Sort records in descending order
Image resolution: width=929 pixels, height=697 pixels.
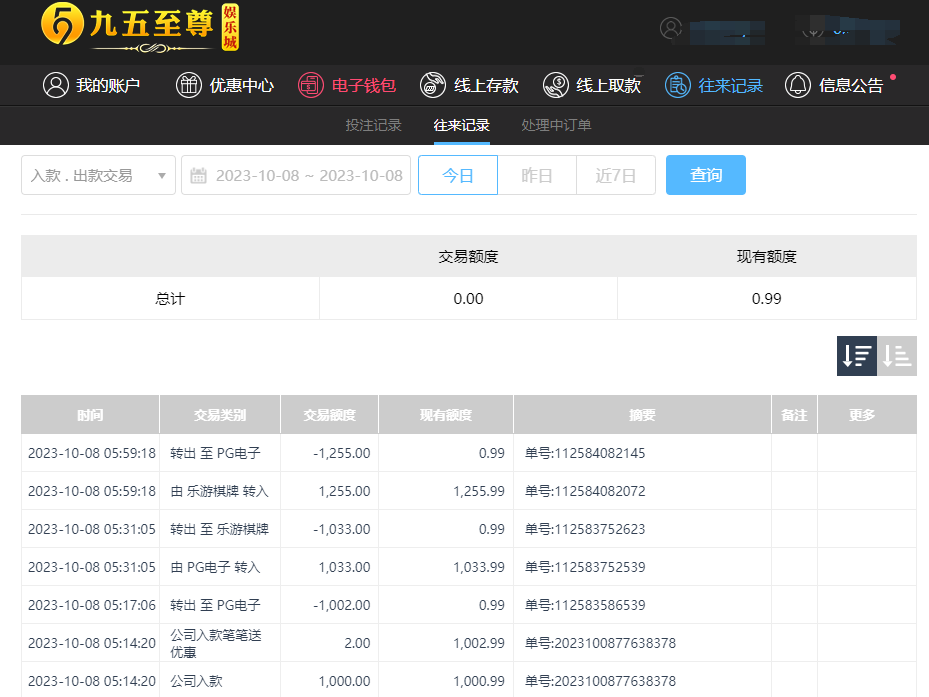(x=857, y=356)
